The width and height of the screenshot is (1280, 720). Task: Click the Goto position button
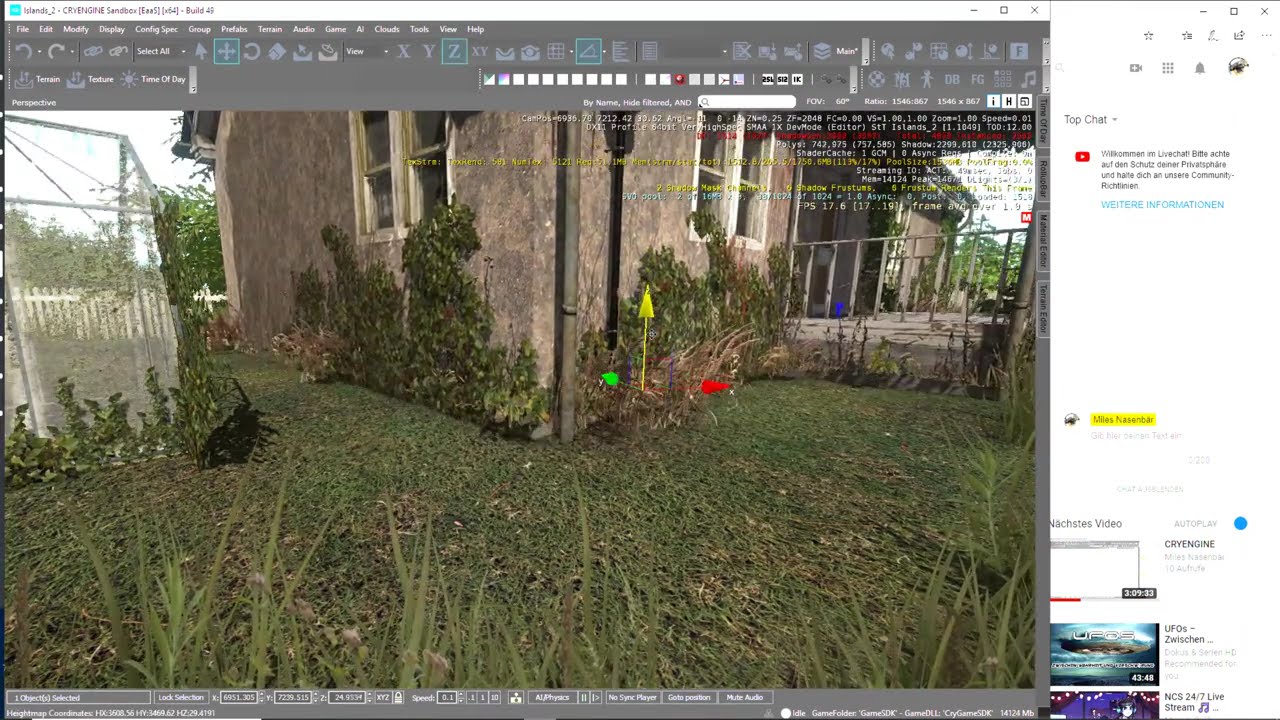689,697
